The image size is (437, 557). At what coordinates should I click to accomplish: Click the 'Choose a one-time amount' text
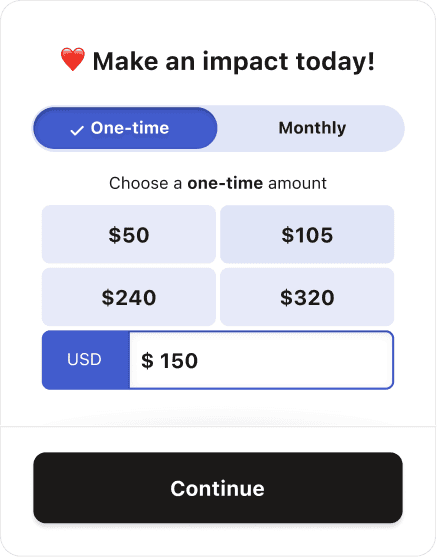pos(217,183)
